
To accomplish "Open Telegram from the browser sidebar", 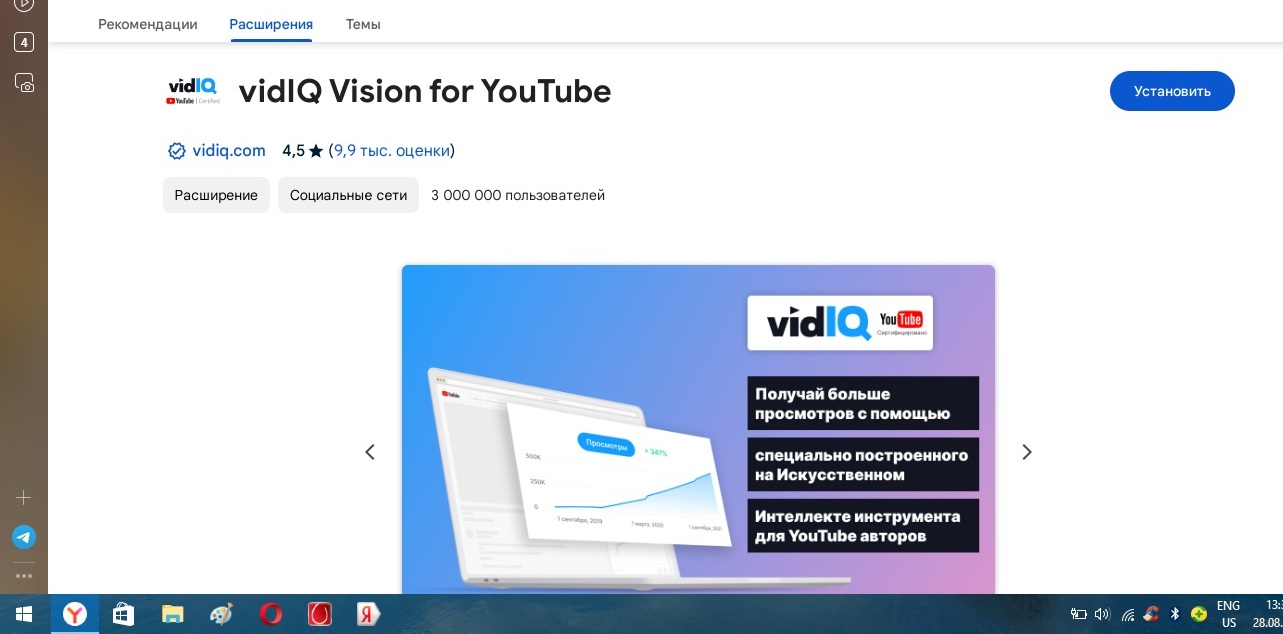I will (24, 537).
